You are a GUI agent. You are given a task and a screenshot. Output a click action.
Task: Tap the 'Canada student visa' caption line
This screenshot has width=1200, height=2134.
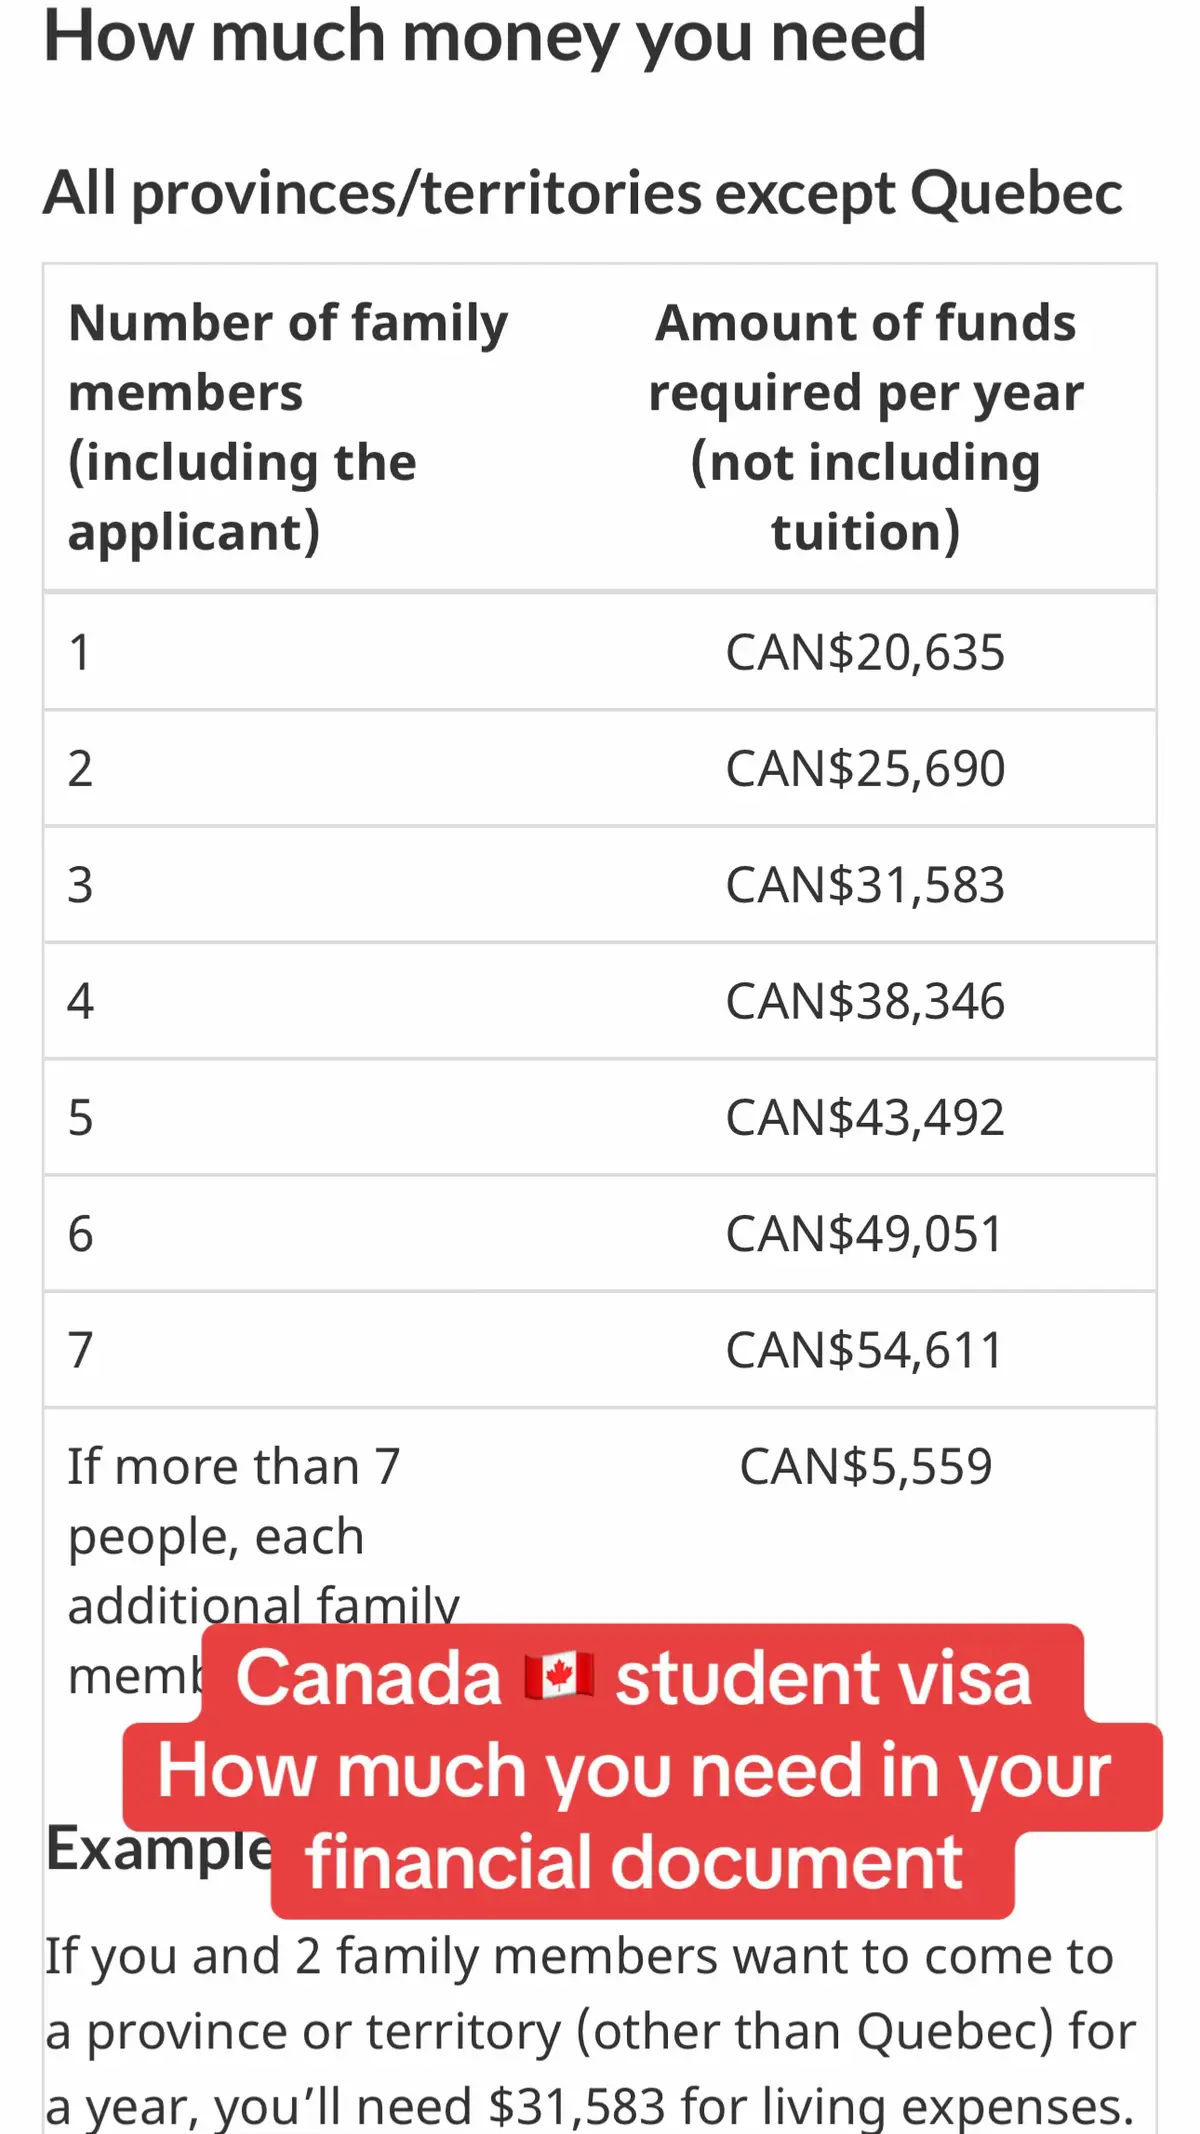click(x=634, y=1677)
